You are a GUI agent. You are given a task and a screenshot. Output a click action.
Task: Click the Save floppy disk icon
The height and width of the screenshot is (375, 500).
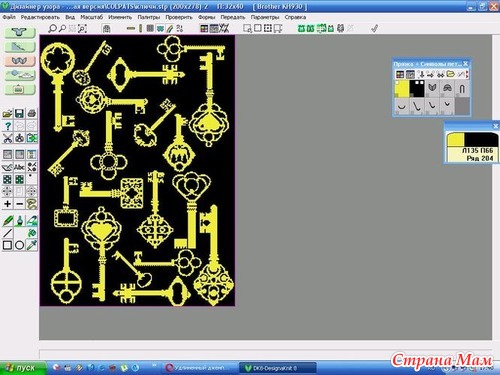[20, 113]
